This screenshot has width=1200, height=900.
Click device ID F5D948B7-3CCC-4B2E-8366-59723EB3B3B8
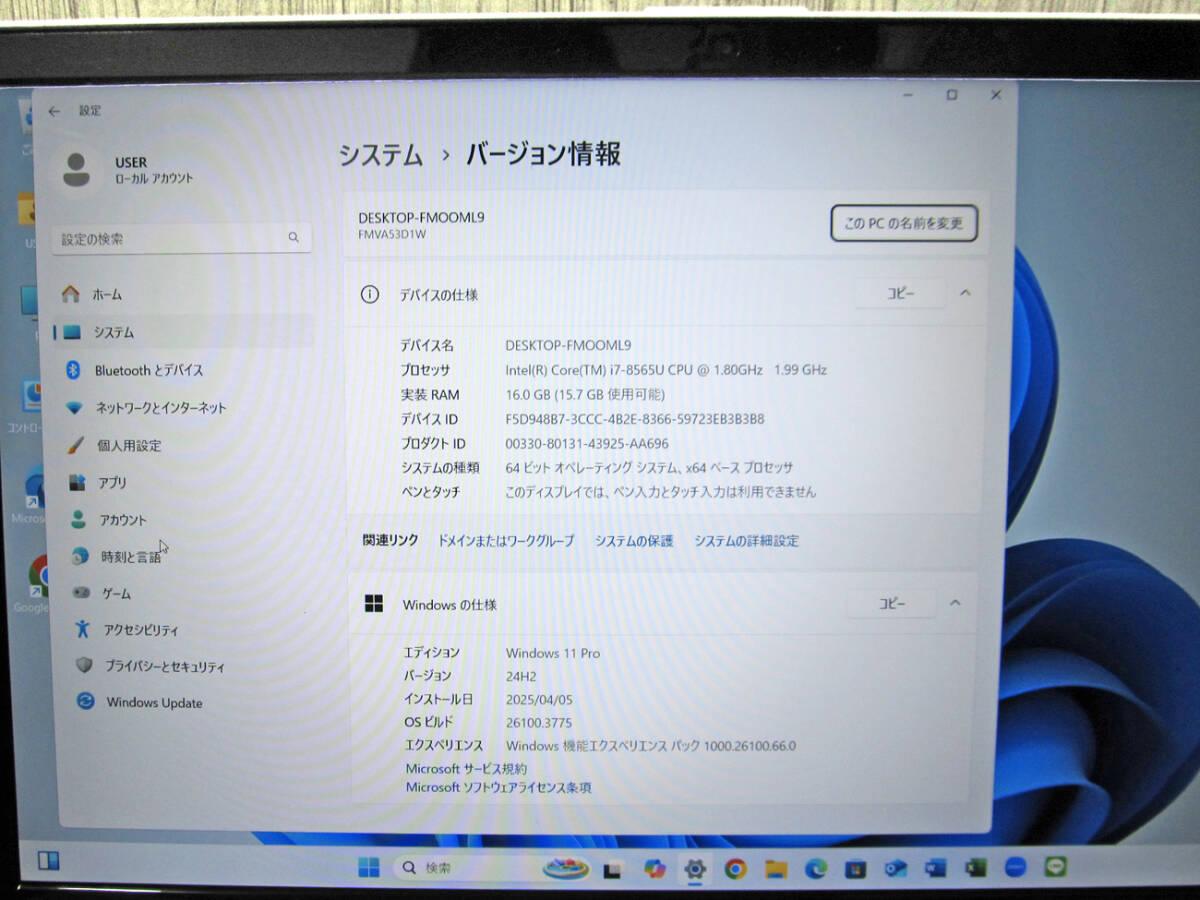click(x=635, y=419)
